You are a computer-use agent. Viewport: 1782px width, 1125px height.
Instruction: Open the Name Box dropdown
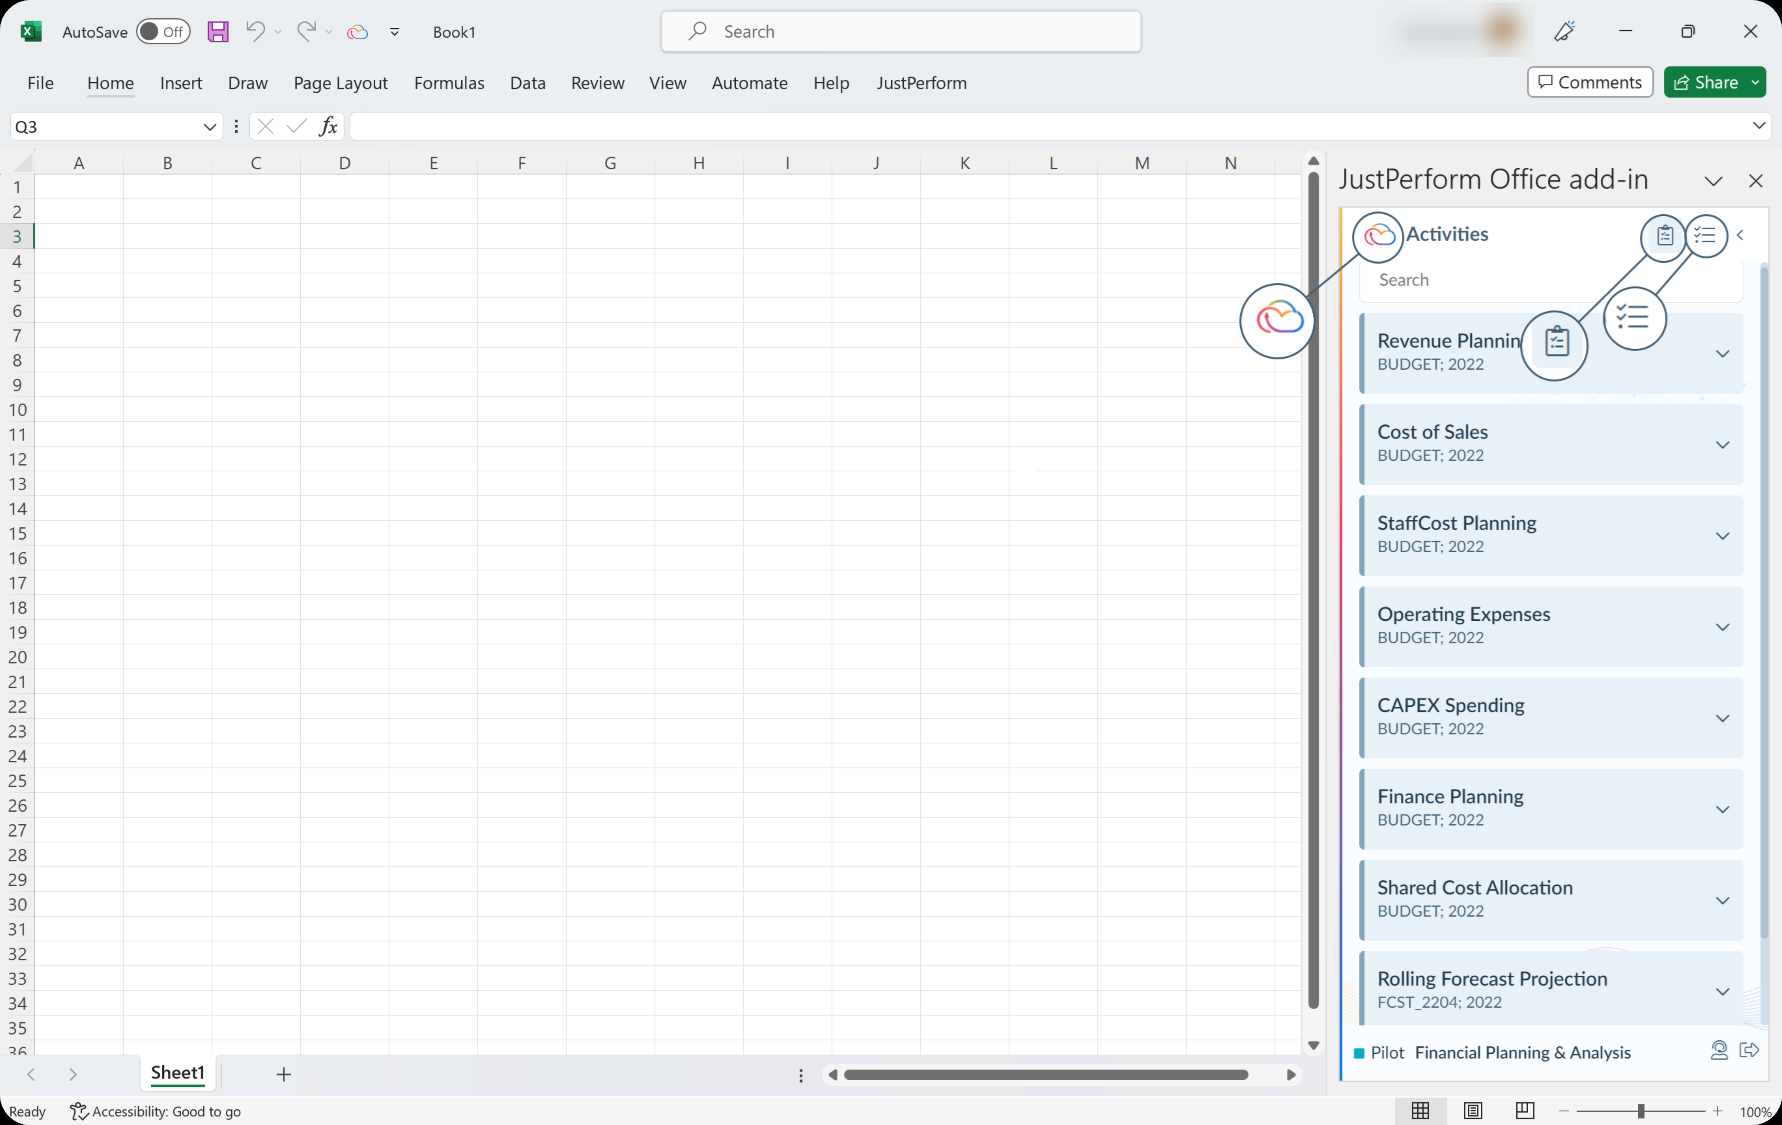[209, 126]
